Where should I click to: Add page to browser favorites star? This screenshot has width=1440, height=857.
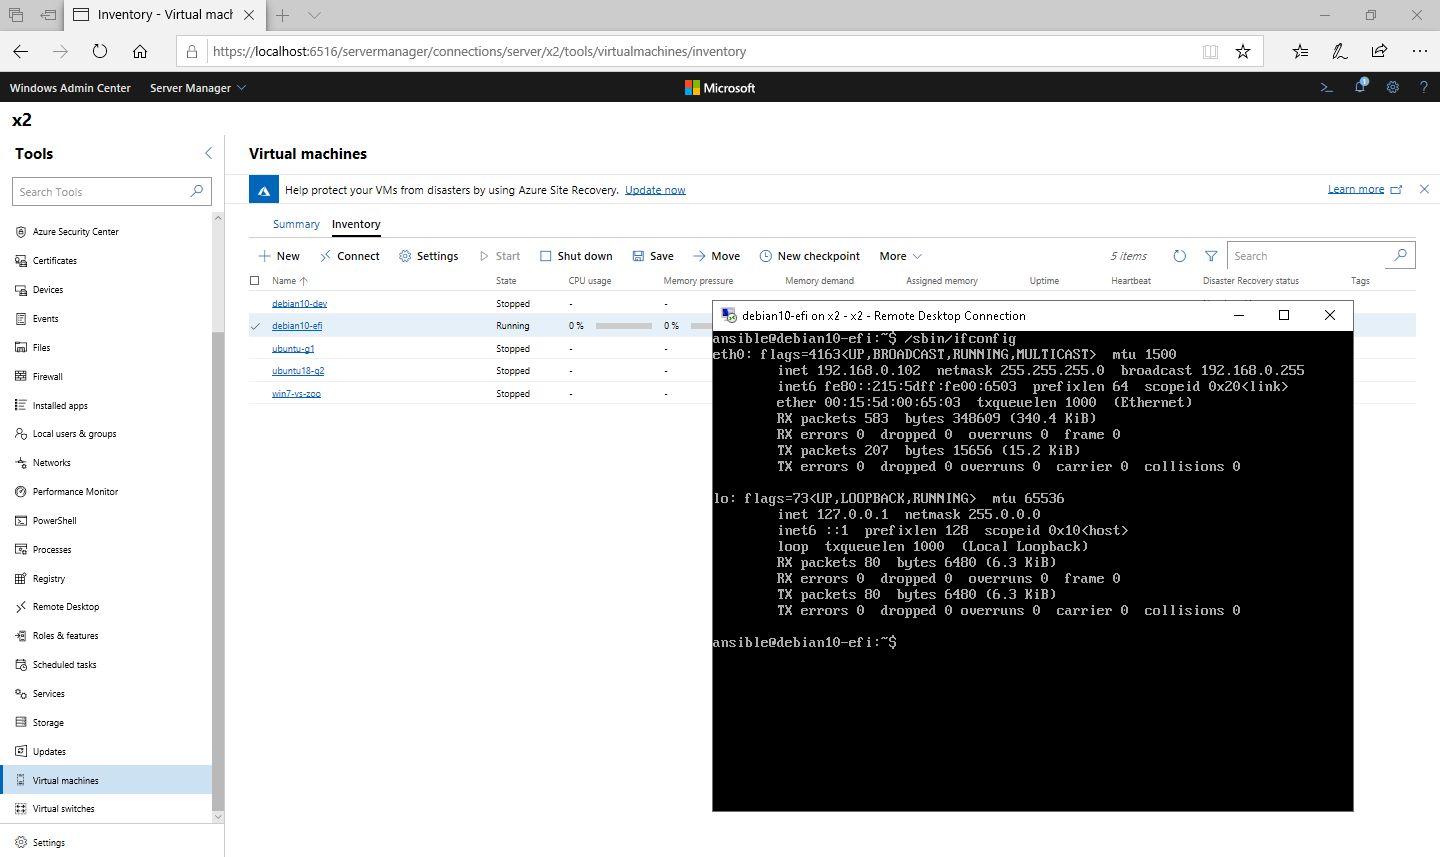coord(1243,51)
